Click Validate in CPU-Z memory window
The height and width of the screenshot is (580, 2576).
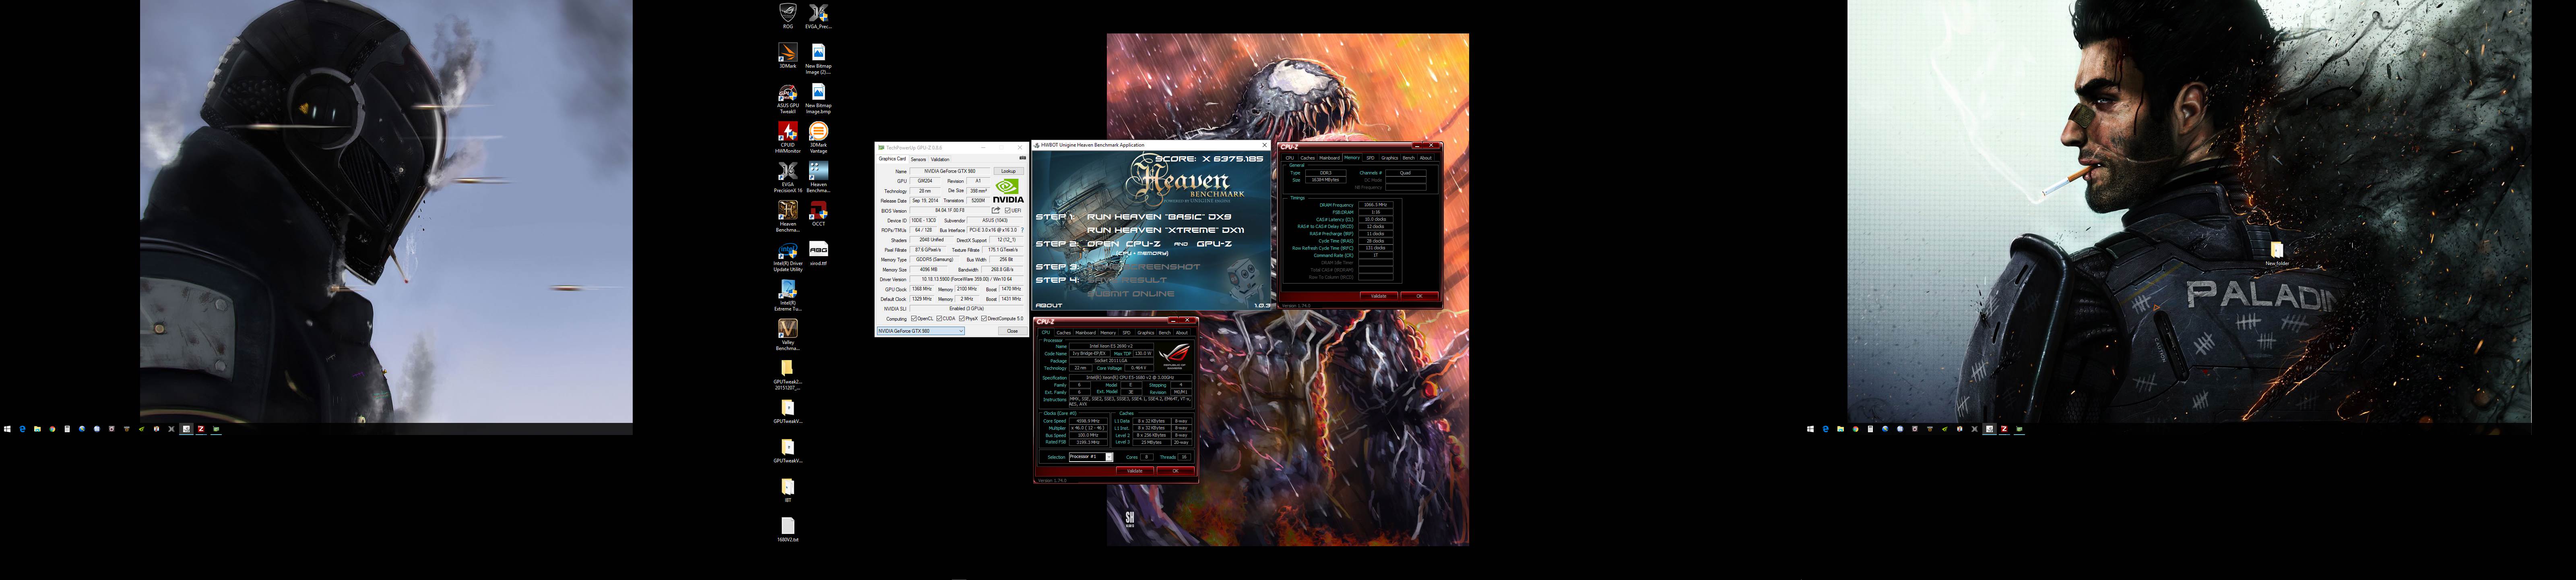tap(1379, 296)
